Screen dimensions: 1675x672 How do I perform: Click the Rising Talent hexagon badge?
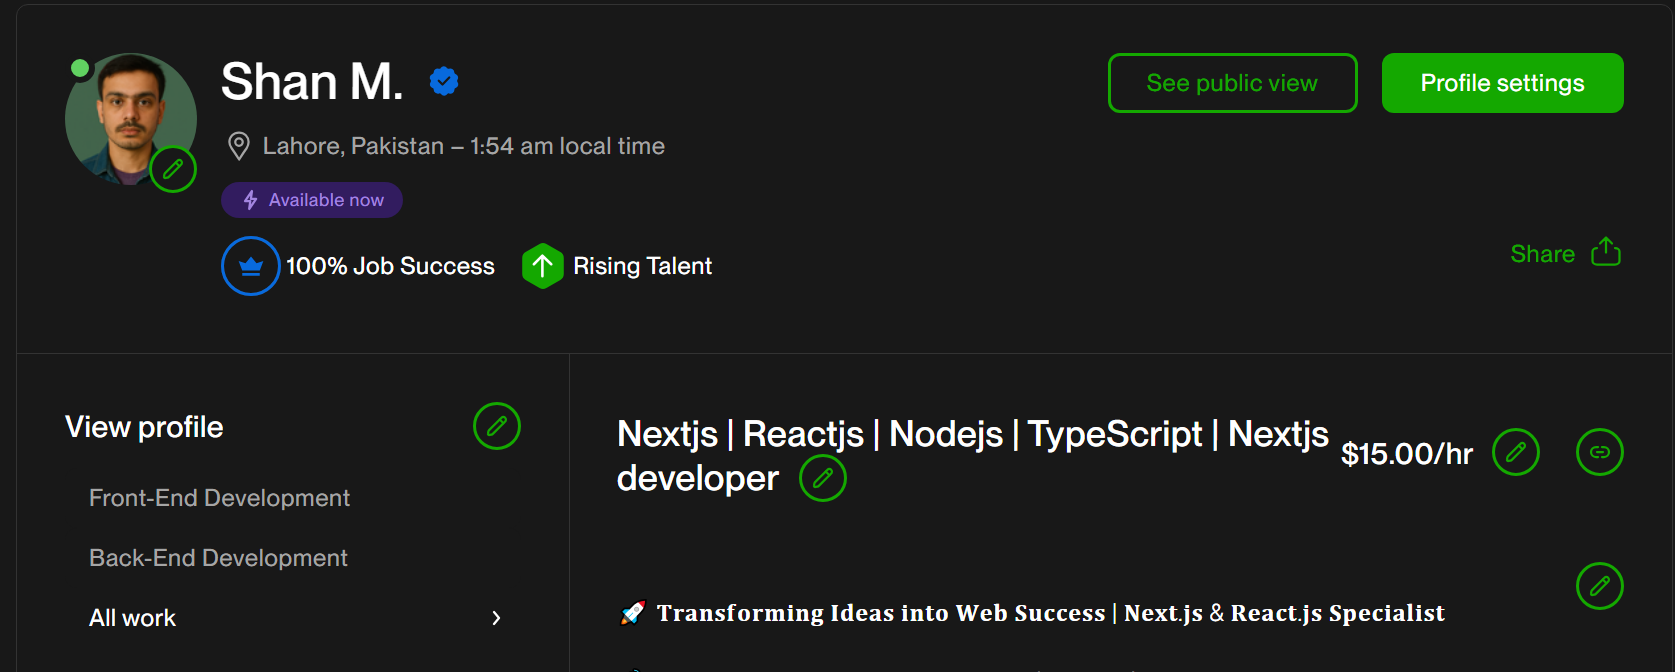pos(542,266)
